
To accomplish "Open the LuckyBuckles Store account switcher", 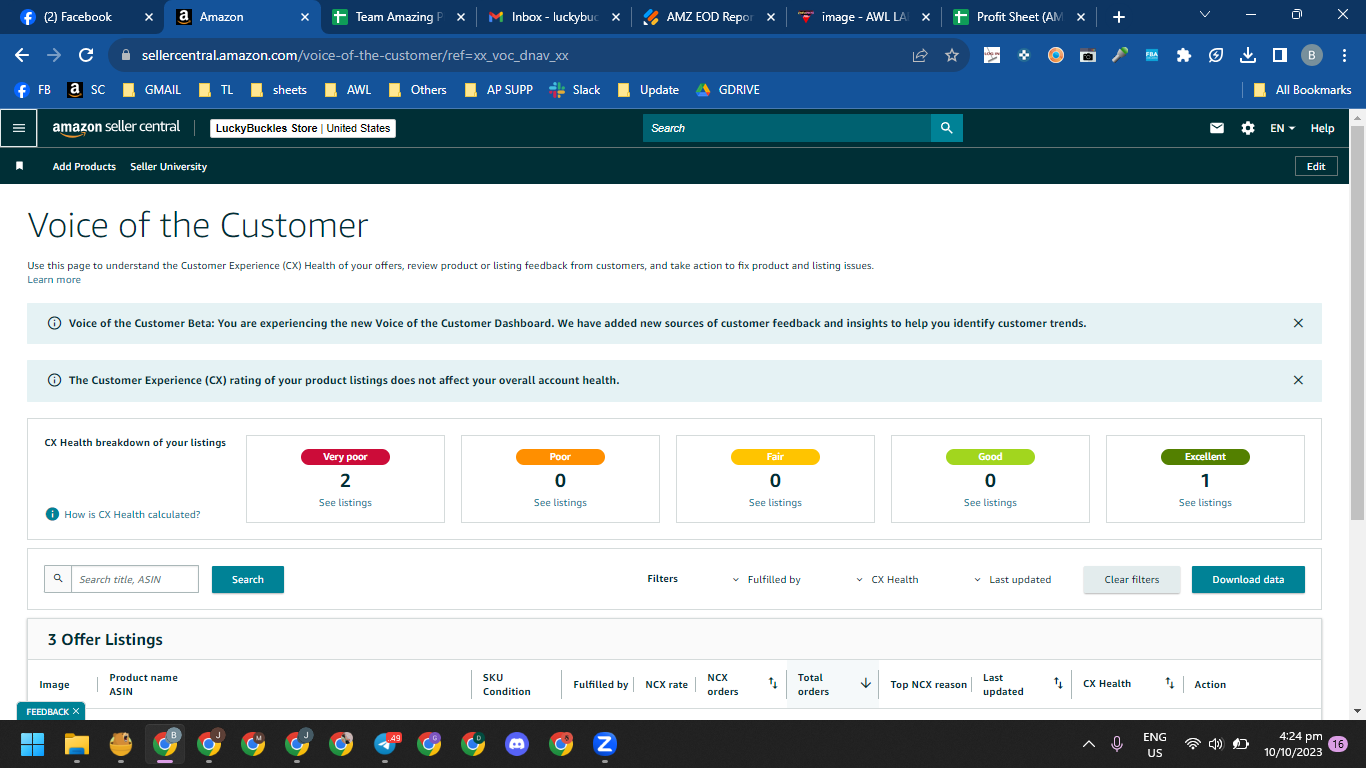I will click(303, 128).
